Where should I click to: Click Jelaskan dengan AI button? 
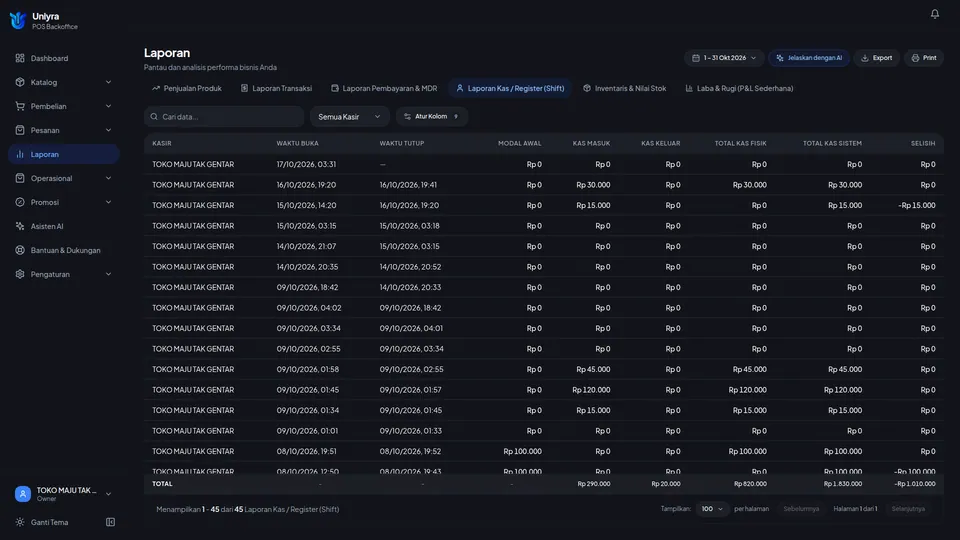point(809,58)
